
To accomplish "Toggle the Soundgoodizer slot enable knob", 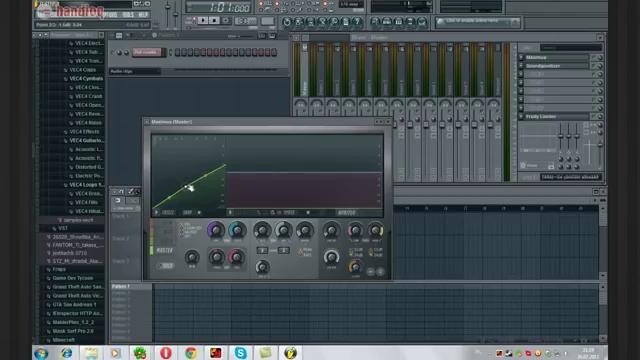I will point(599,66).
